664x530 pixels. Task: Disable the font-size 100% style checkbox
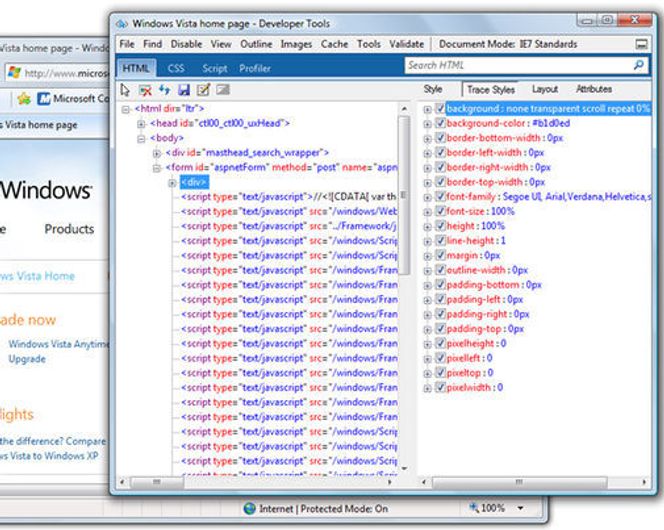[440, 211]
